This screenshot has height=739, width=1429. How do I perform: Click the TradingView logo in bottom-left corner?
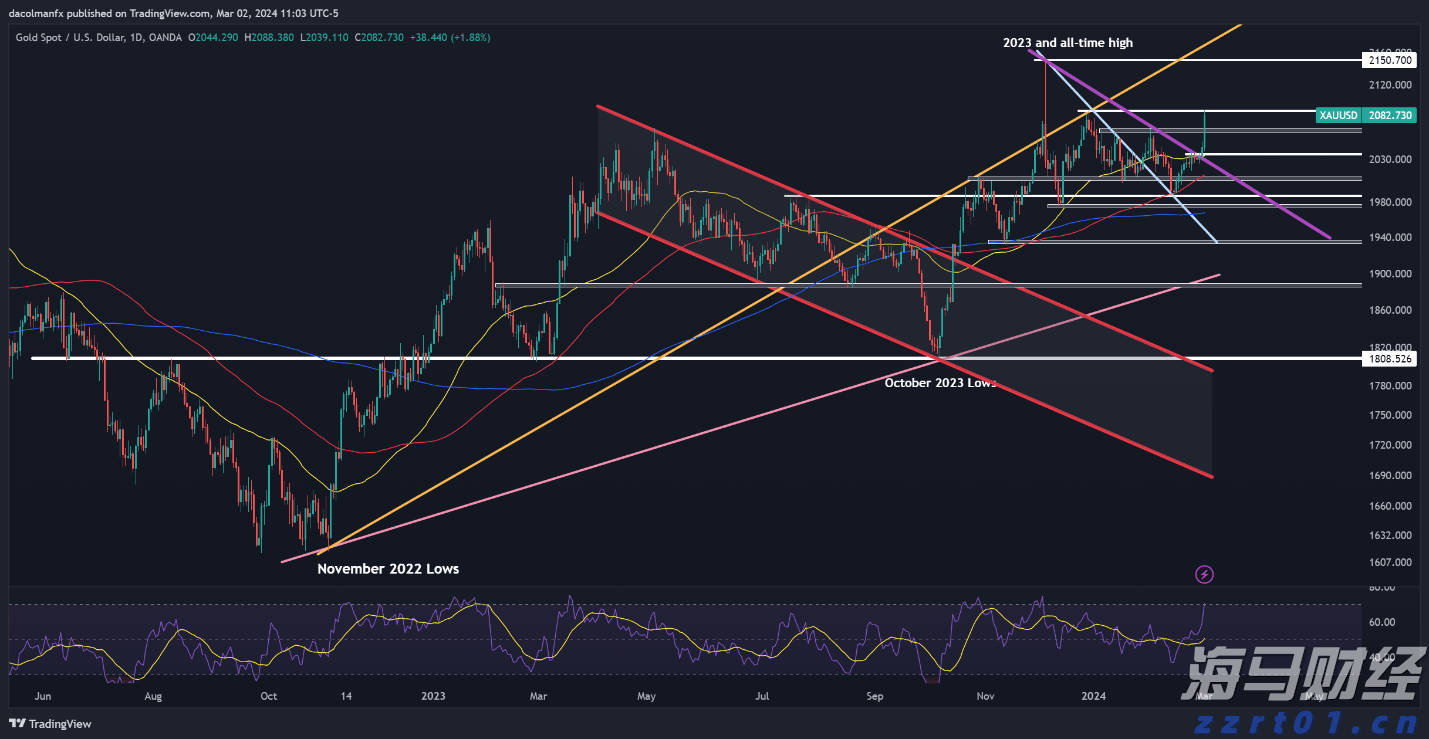click(50, 724)
